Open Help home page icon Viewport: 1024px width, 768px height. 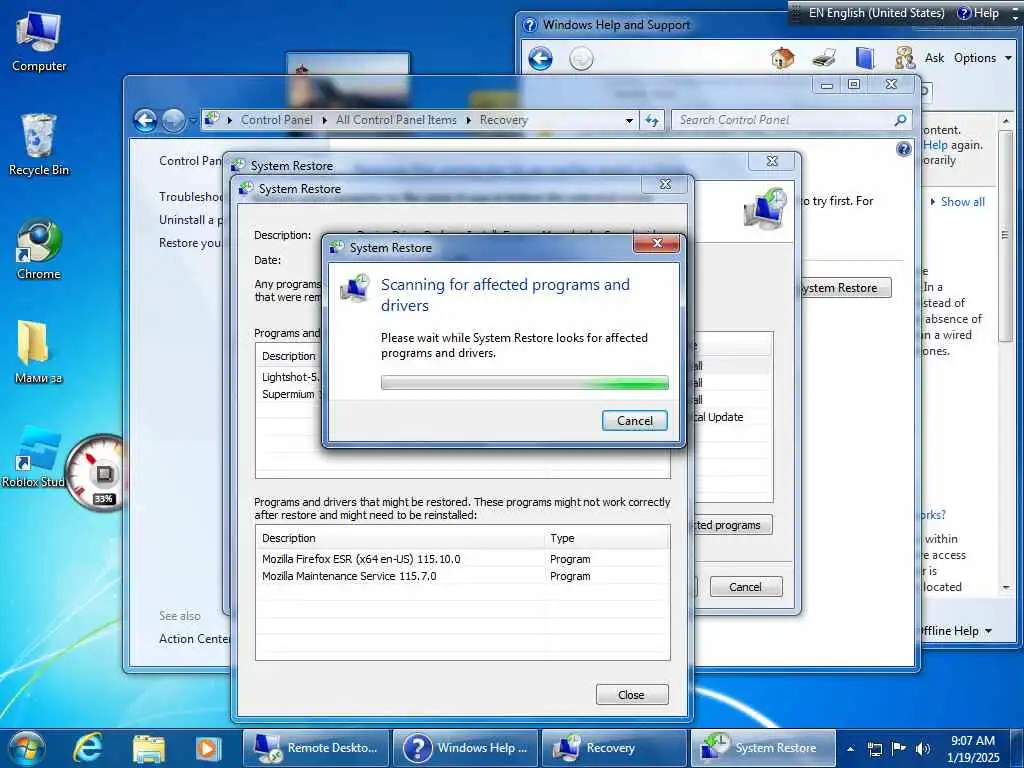tap(782, 58)
